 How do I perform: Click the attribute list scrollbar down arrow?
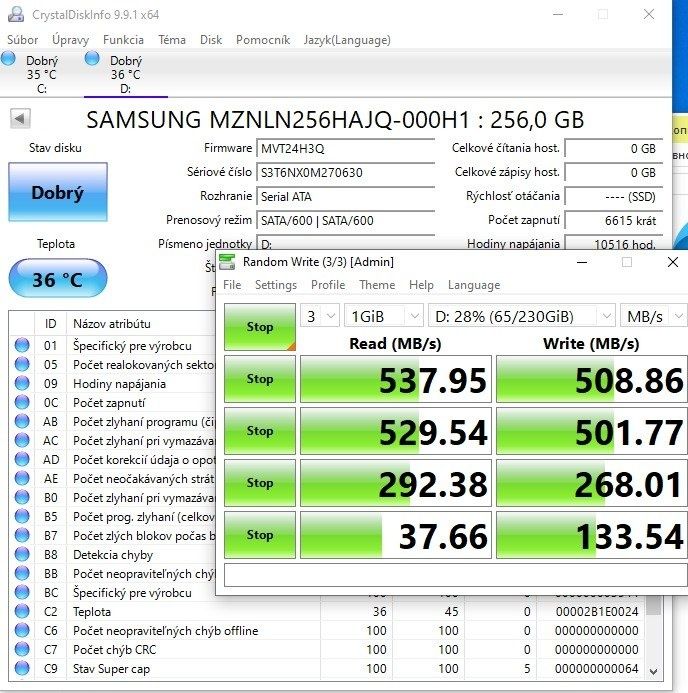pyautogui.click(x=654, y=671)
